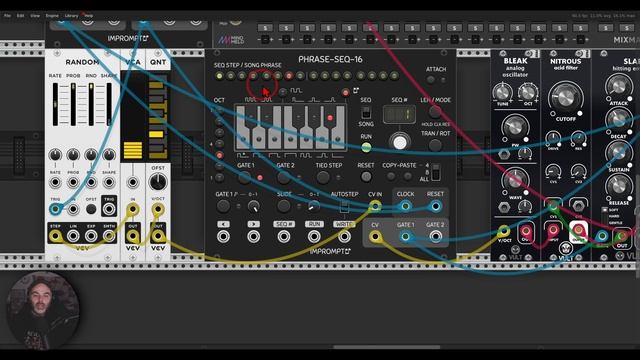Click the red lit seventh step light
This screenshot has width=640, height=360.
click(289, 76)
